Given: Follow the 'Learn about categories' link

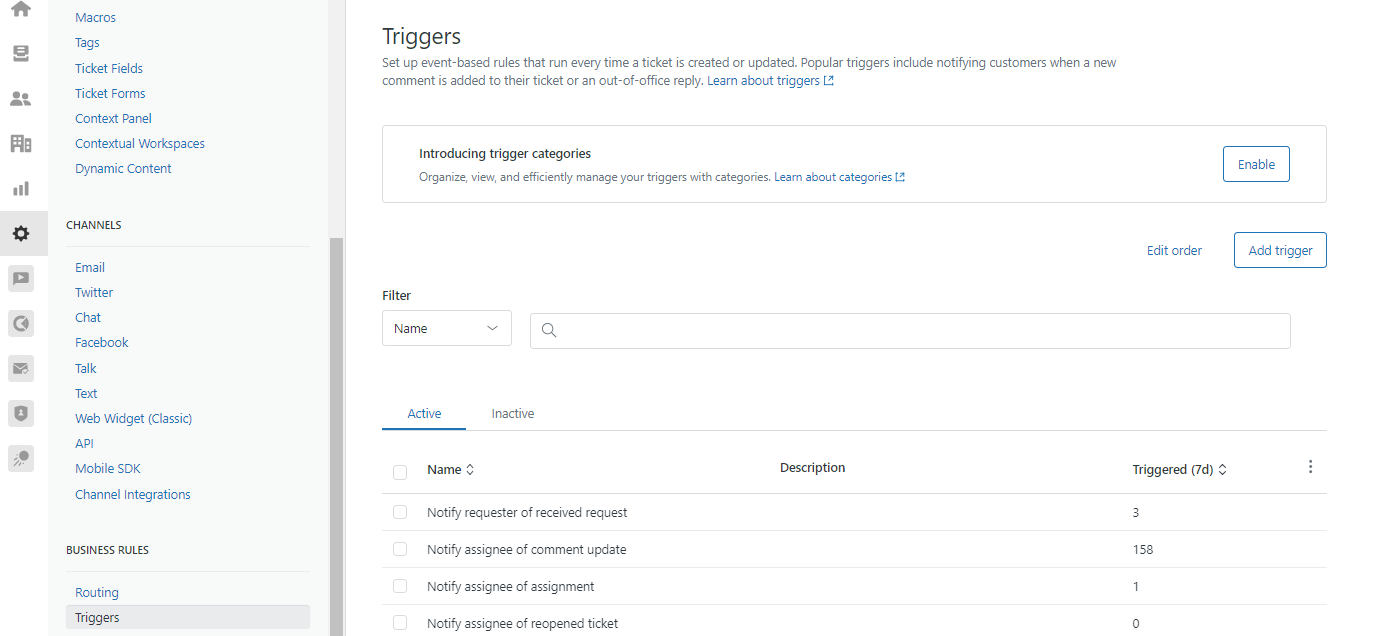Looking at the screenshot, I should click(833, 177).
